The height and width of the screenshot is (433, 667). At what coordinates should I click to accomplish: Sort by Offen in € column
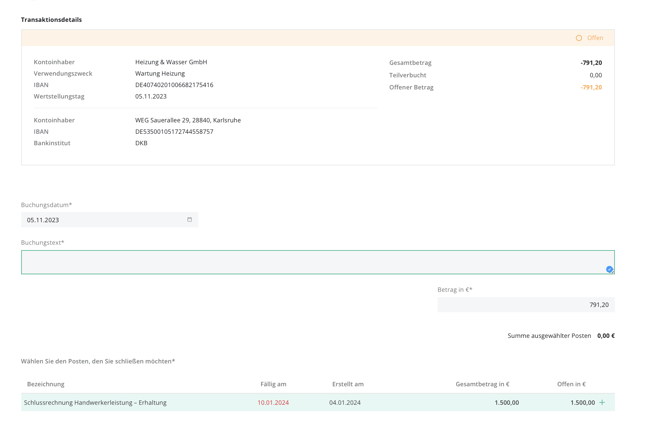coord(571,384)
